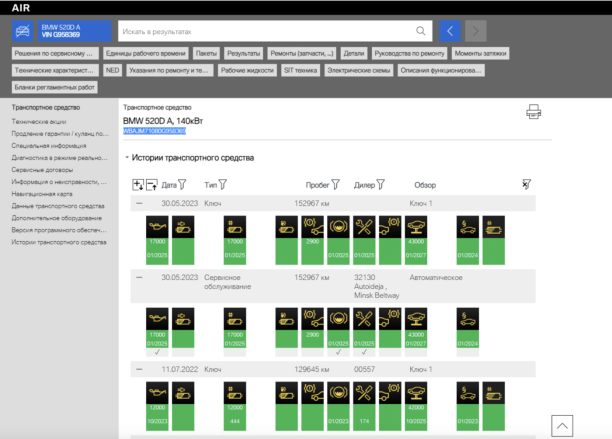Click the Рабочие жидкости button
This screenshot has height=439, width=612.
[247, 70]
